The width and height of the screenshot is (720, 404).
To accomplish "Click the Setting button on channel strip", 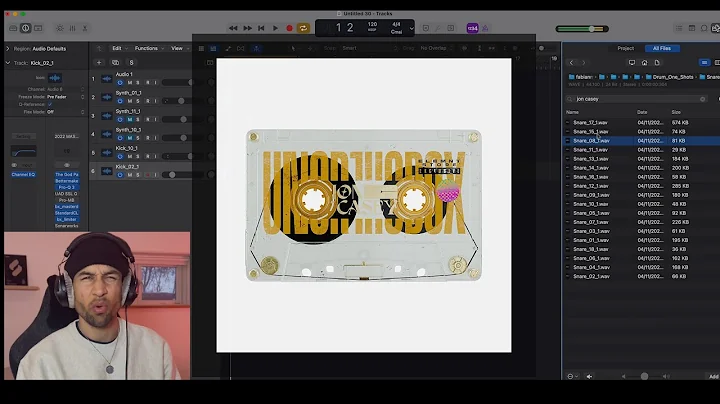I will 23,136.
